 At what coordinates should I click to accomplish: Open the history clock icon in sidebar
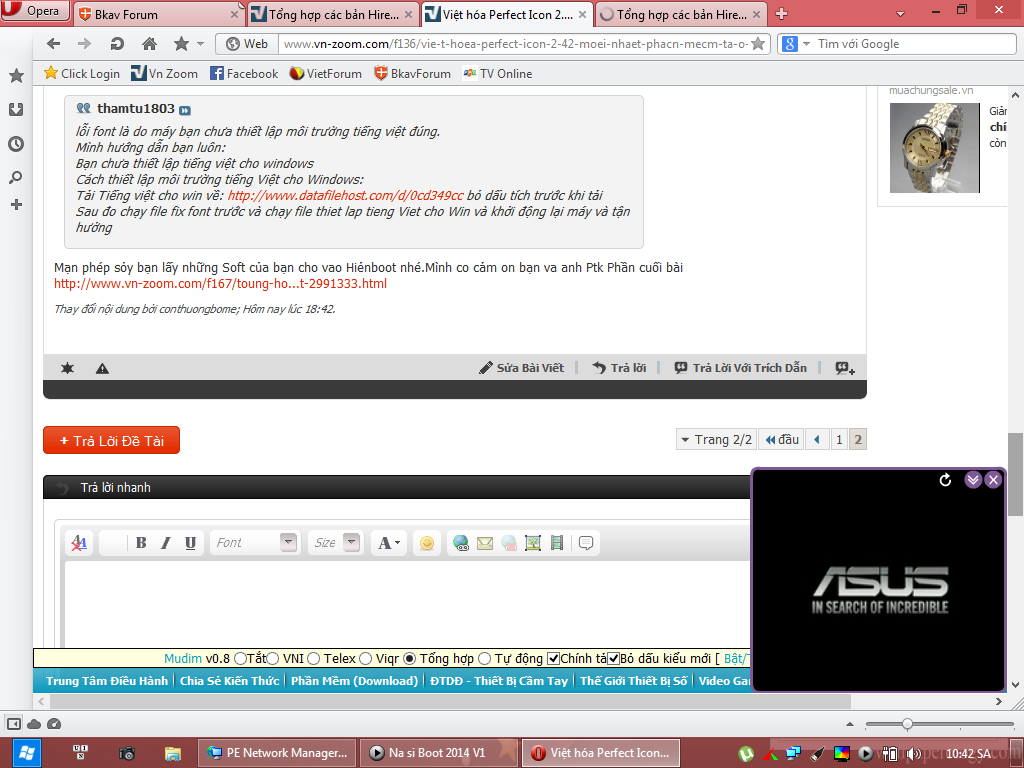coord(16,144)
